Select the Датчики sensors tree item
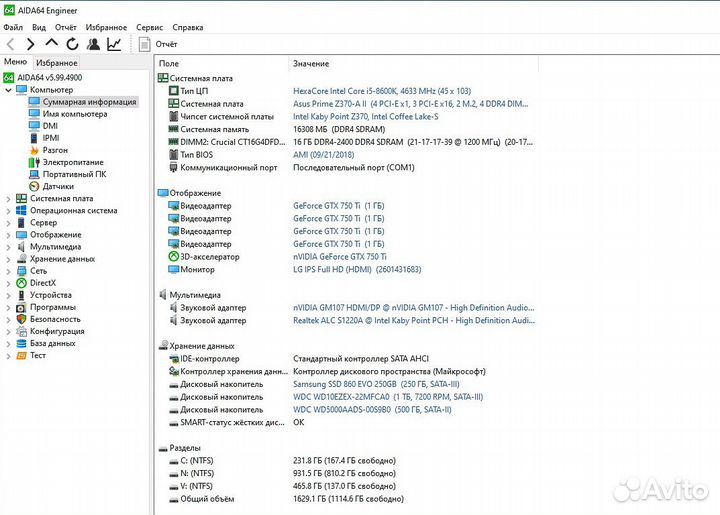 coord(58,186)
